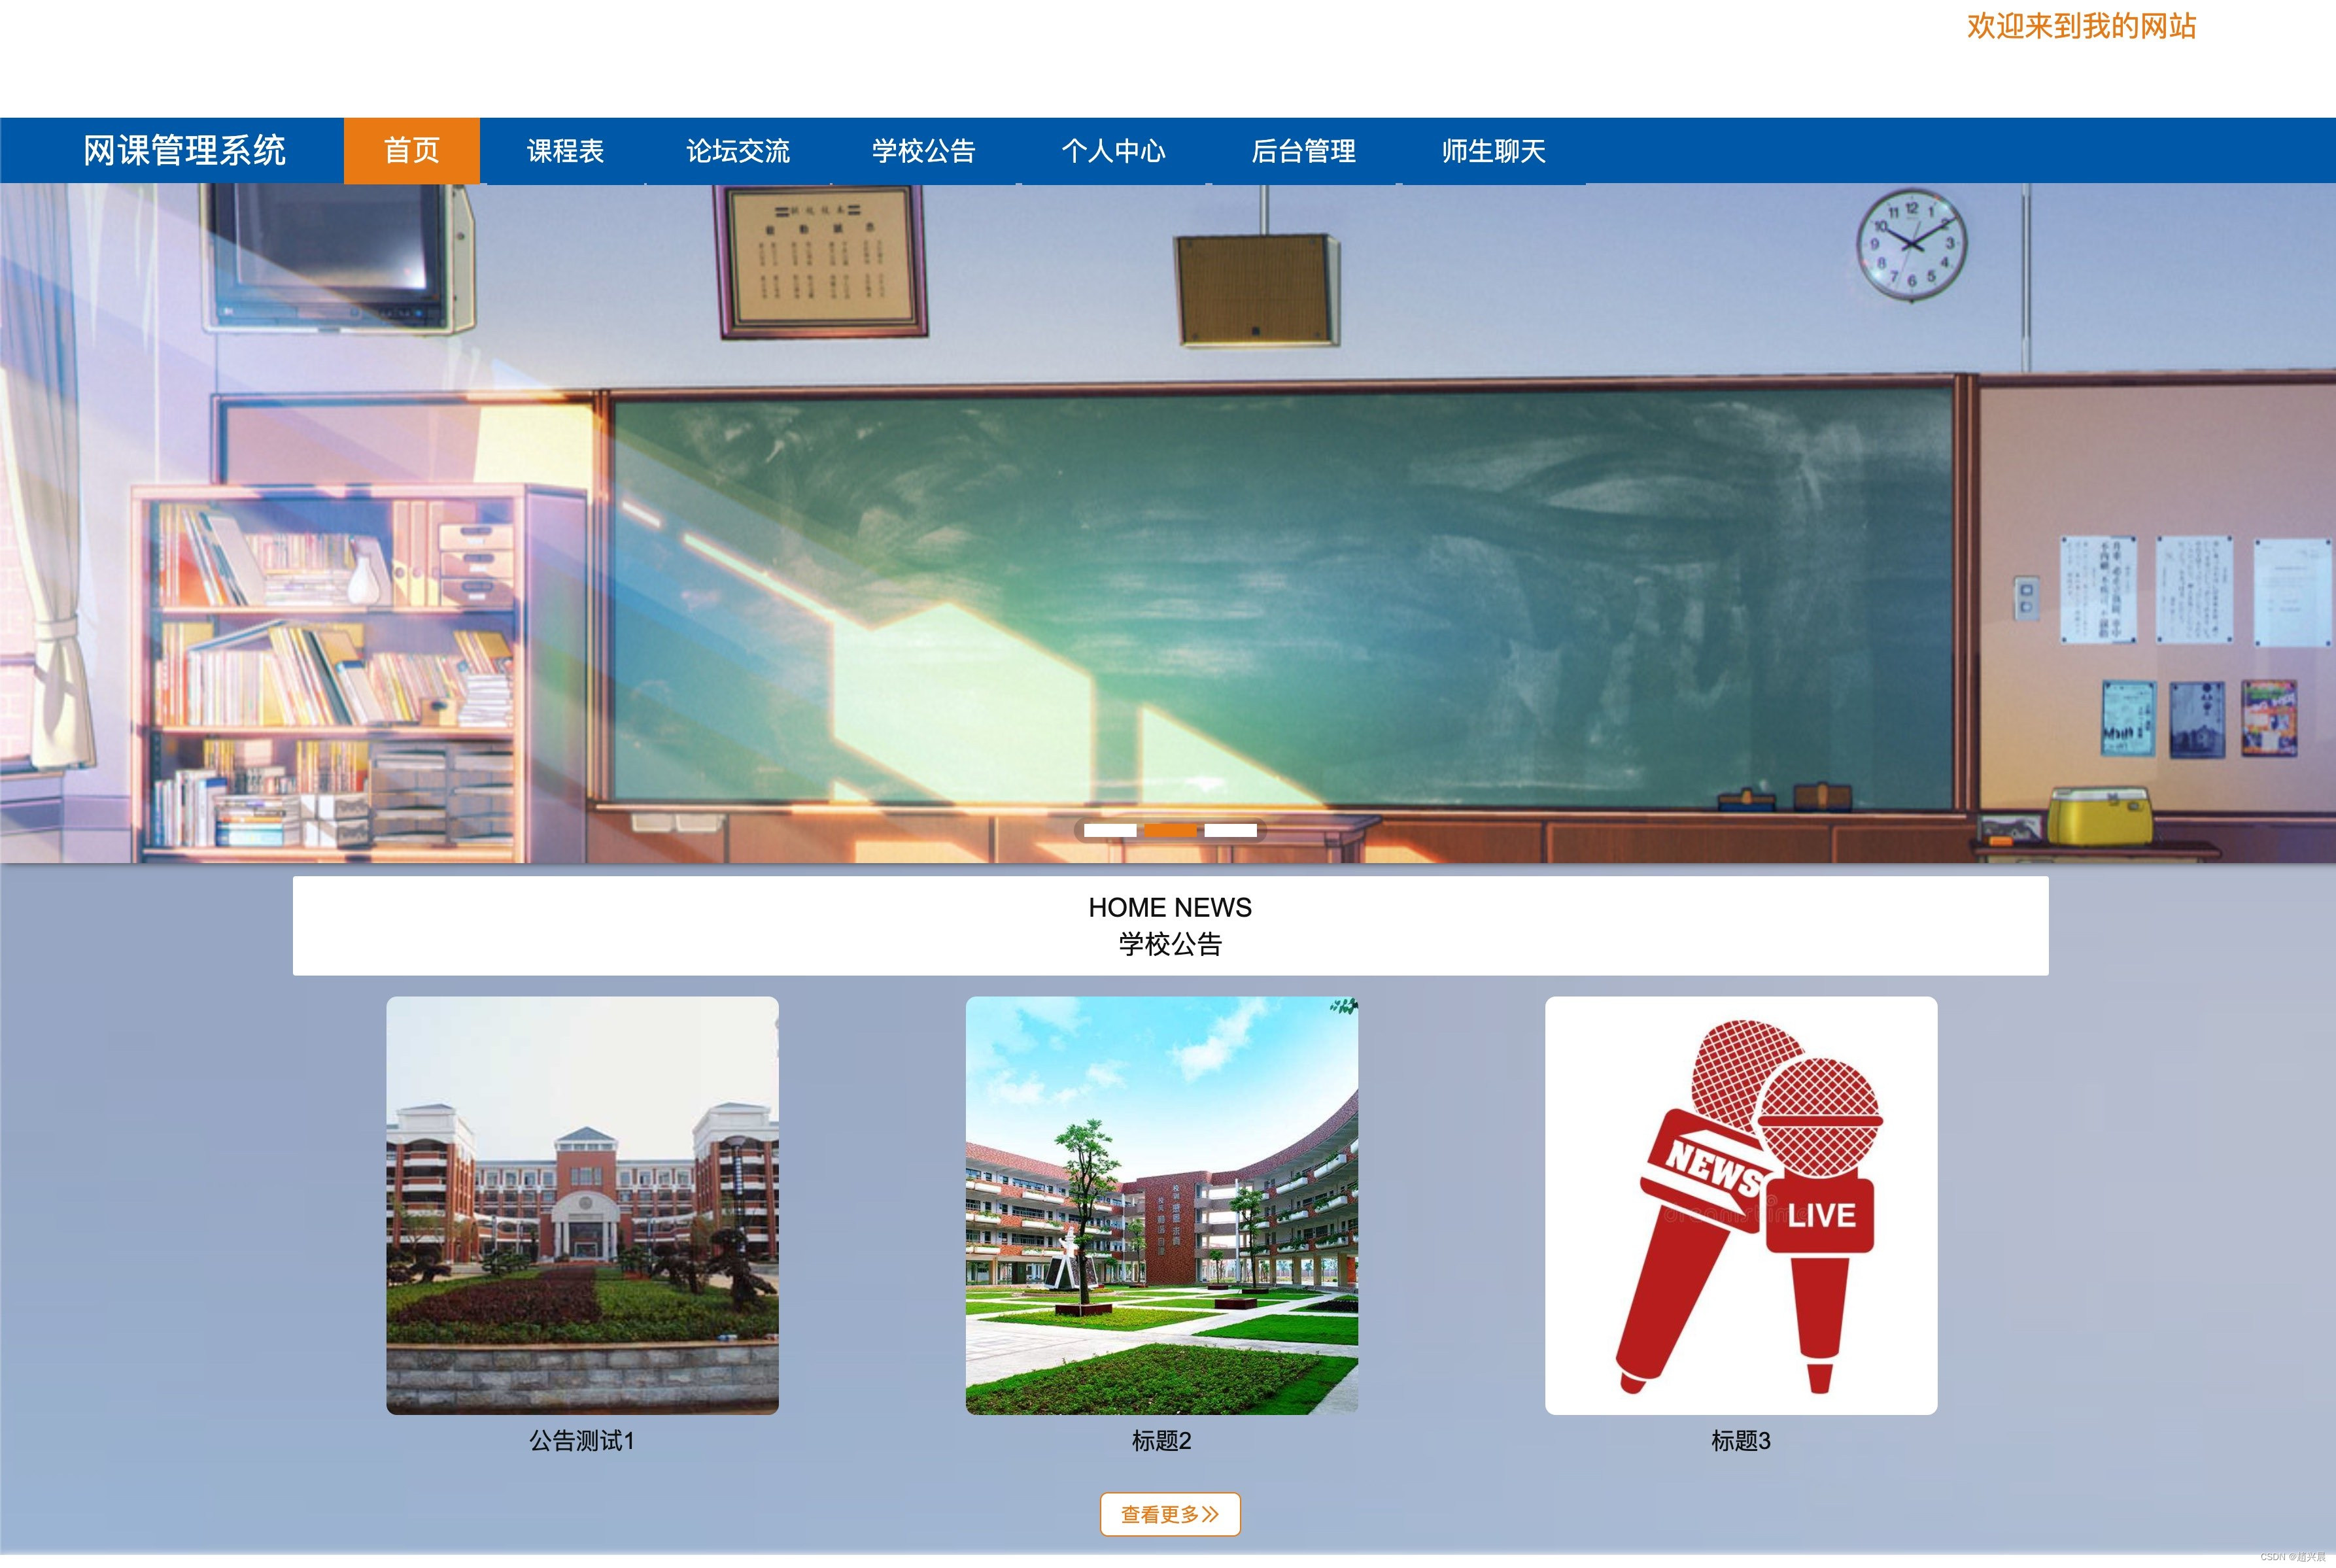Open the 标题2 campus courtyard thumbnail

tap(1162, 1205)
